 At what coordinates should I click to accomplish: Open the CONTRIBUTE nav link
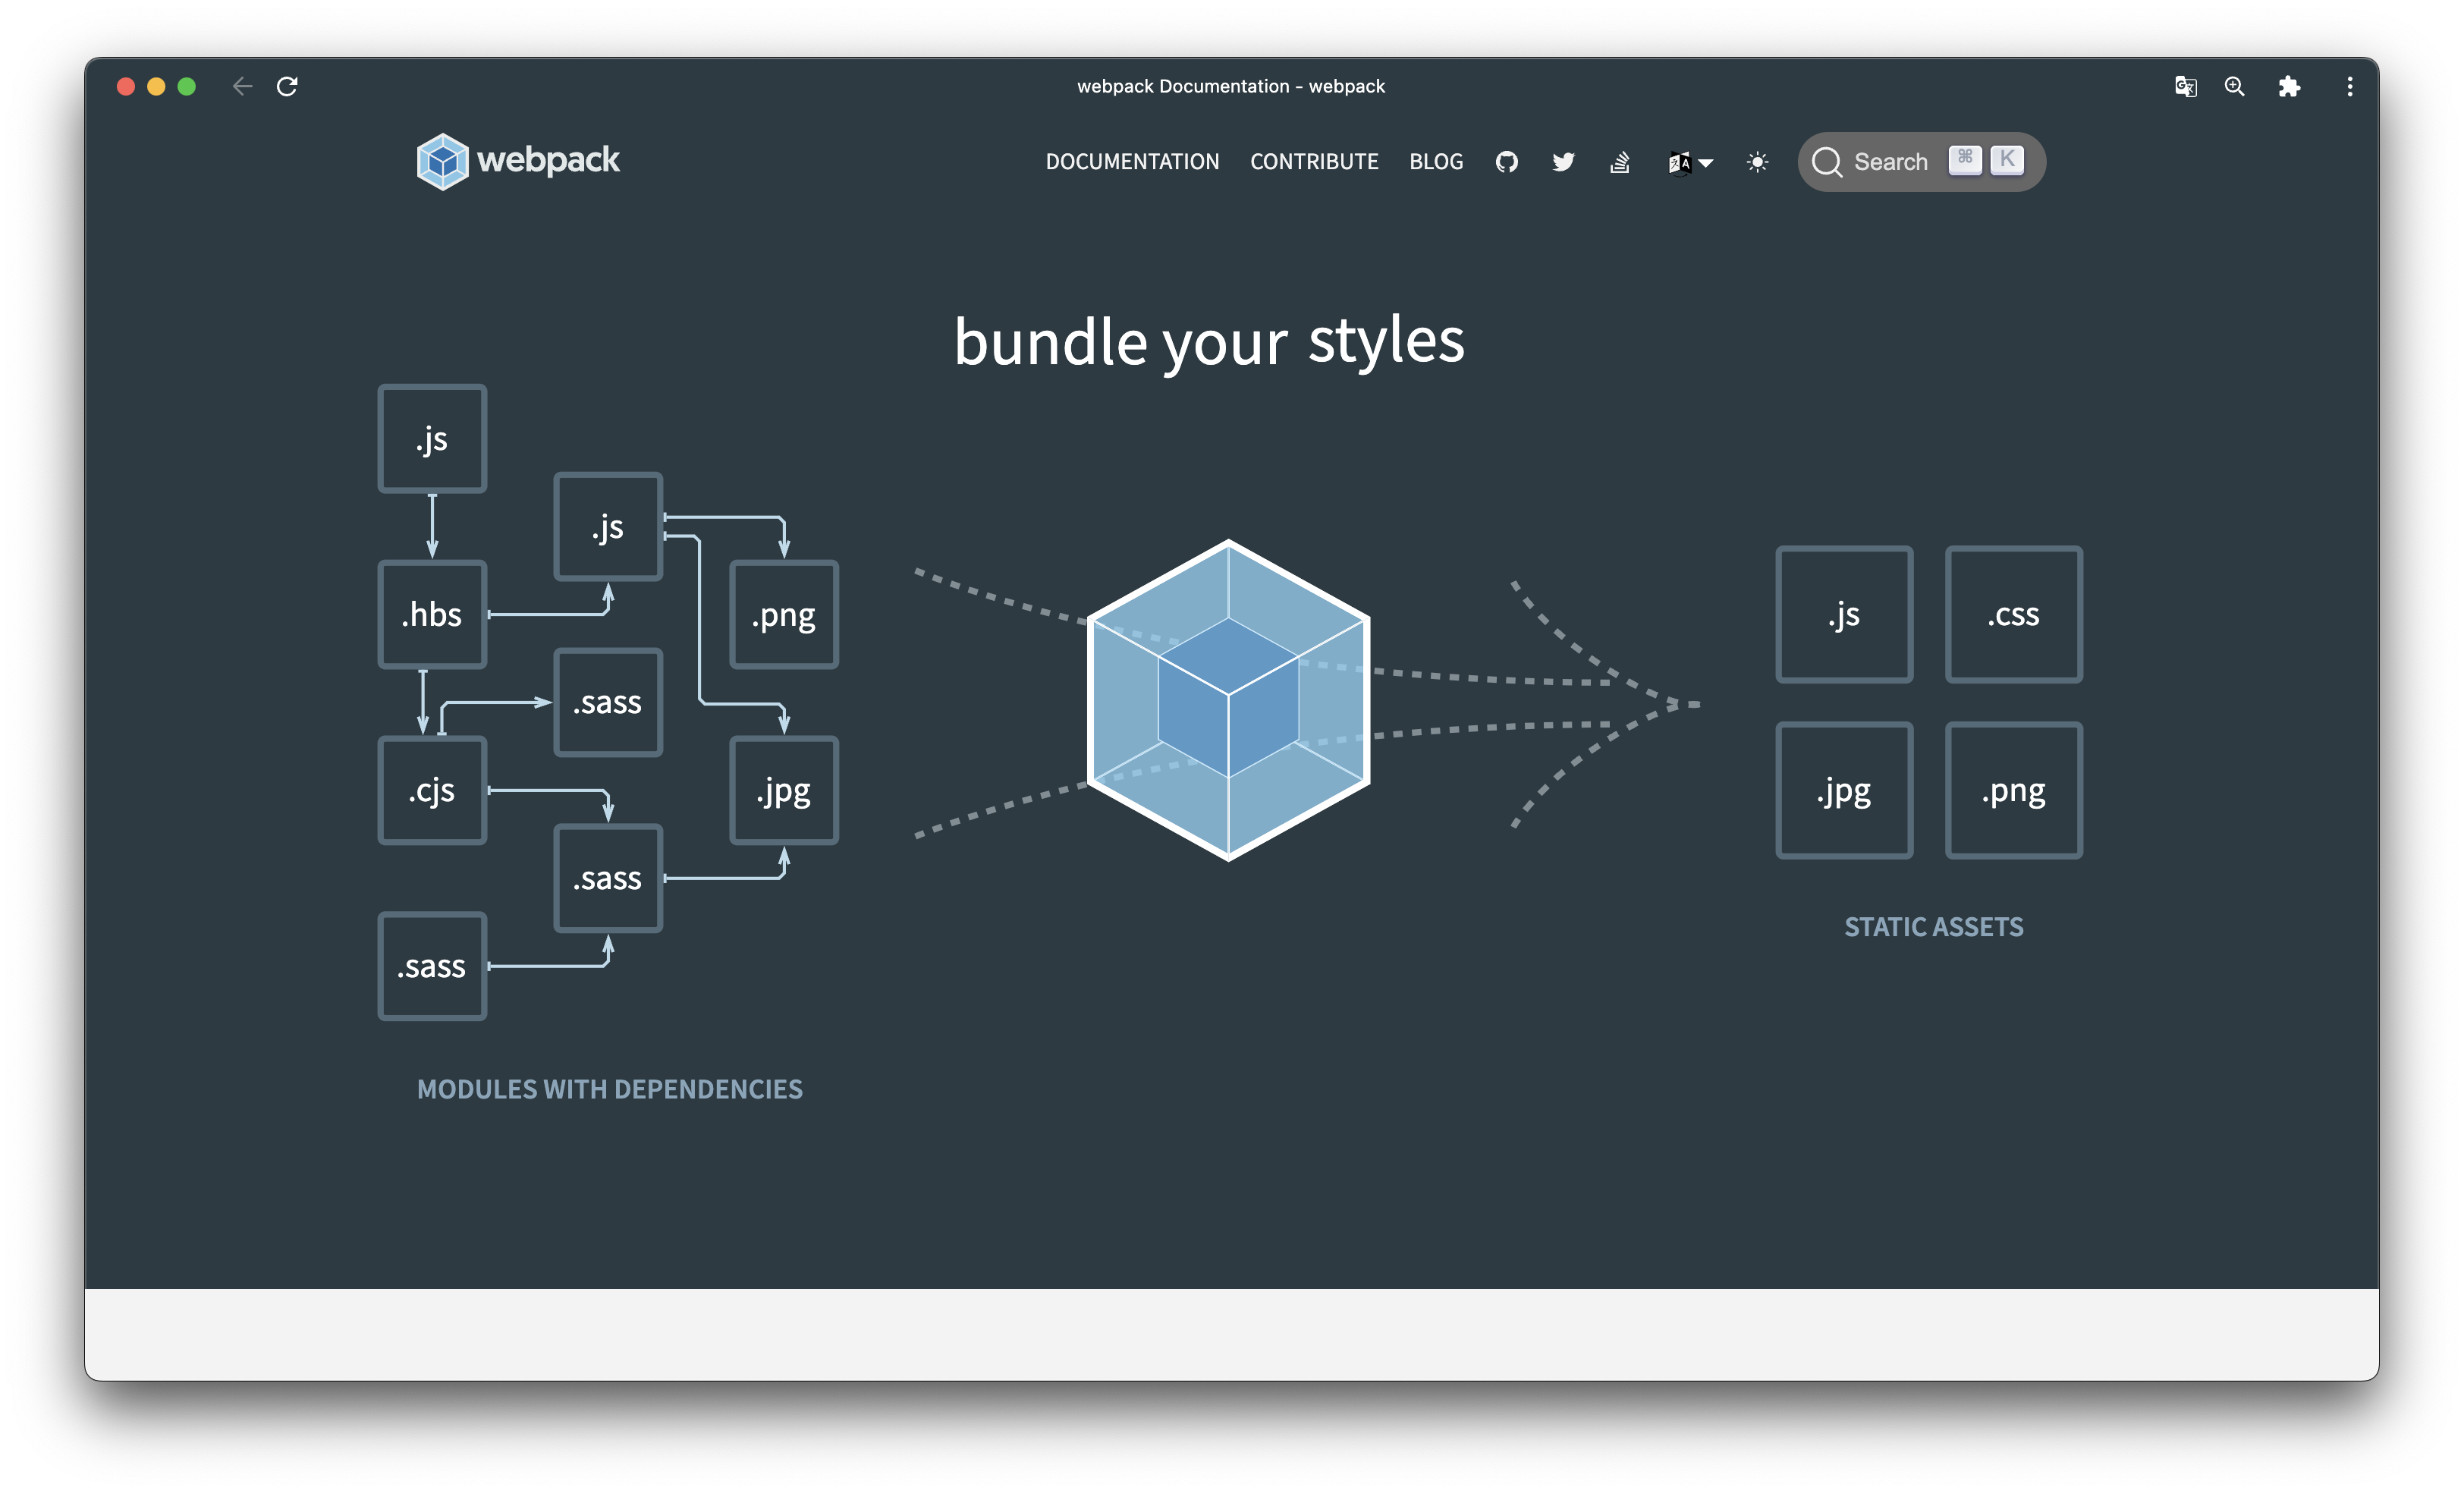1314,162
